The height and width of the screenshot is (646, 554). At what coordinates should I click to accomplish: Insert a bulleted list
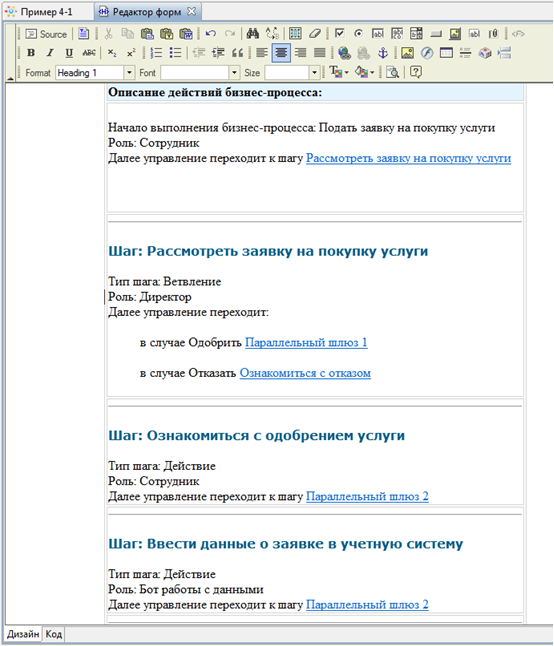click(x=175, y=53)
